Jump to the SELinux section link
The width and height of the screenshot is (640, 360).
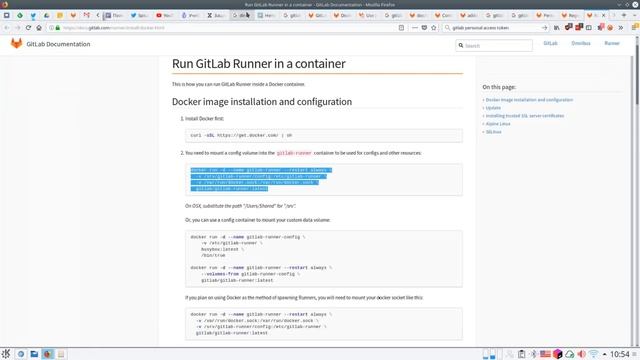(493, 132)
